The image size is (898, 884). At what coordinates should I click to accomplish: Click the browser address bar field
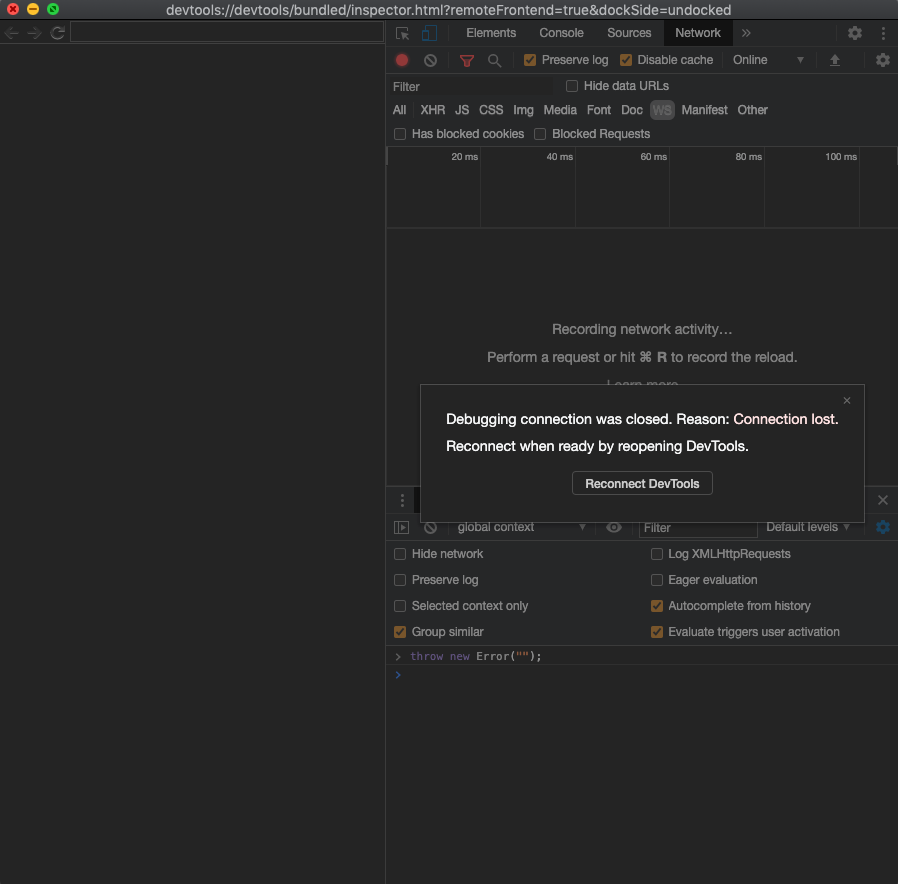coord(227,33)
